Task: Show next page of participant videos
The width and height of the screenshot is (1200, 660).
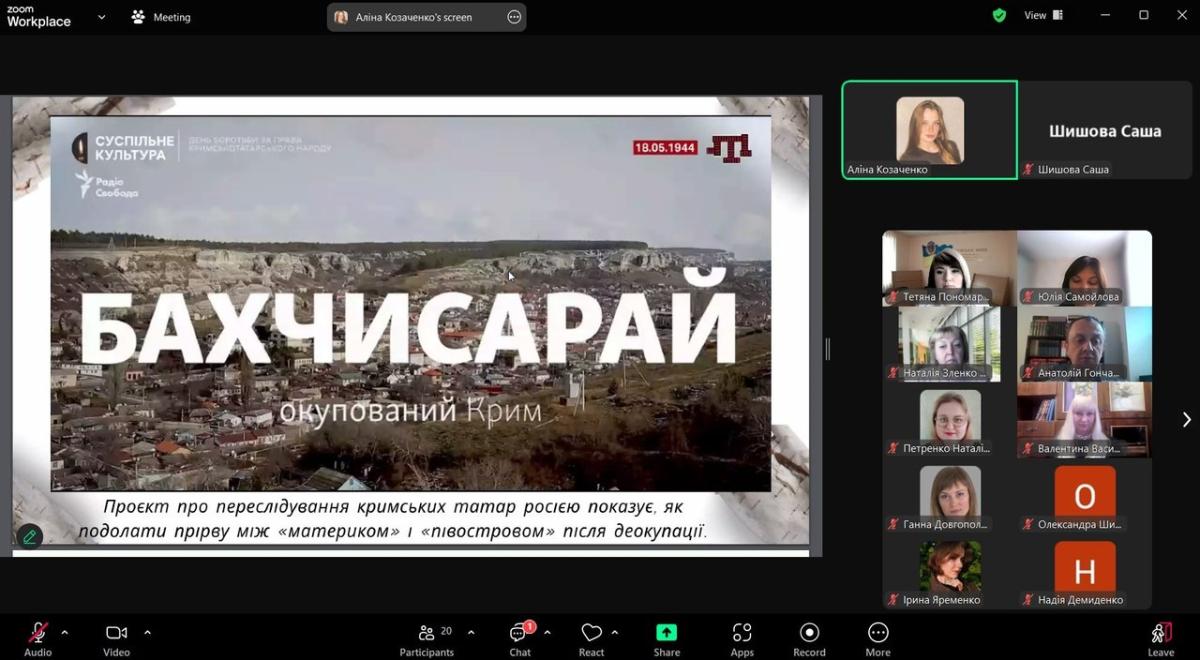Action: (x=1186, y=420)
